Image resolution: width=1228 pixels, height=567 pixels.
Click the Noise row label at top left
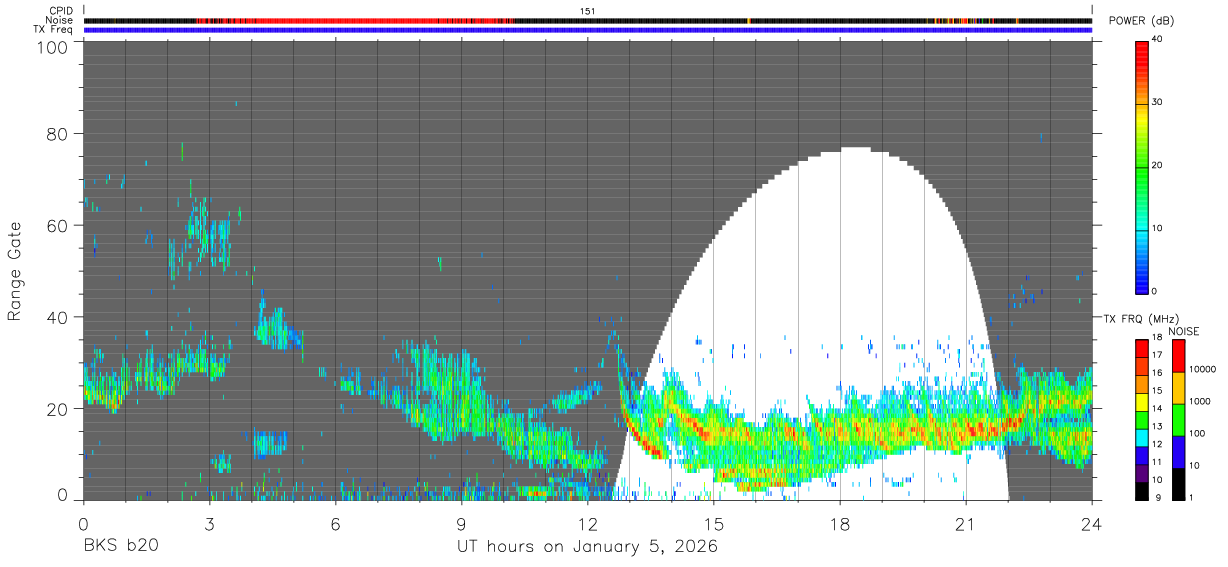tap(59, 20)
